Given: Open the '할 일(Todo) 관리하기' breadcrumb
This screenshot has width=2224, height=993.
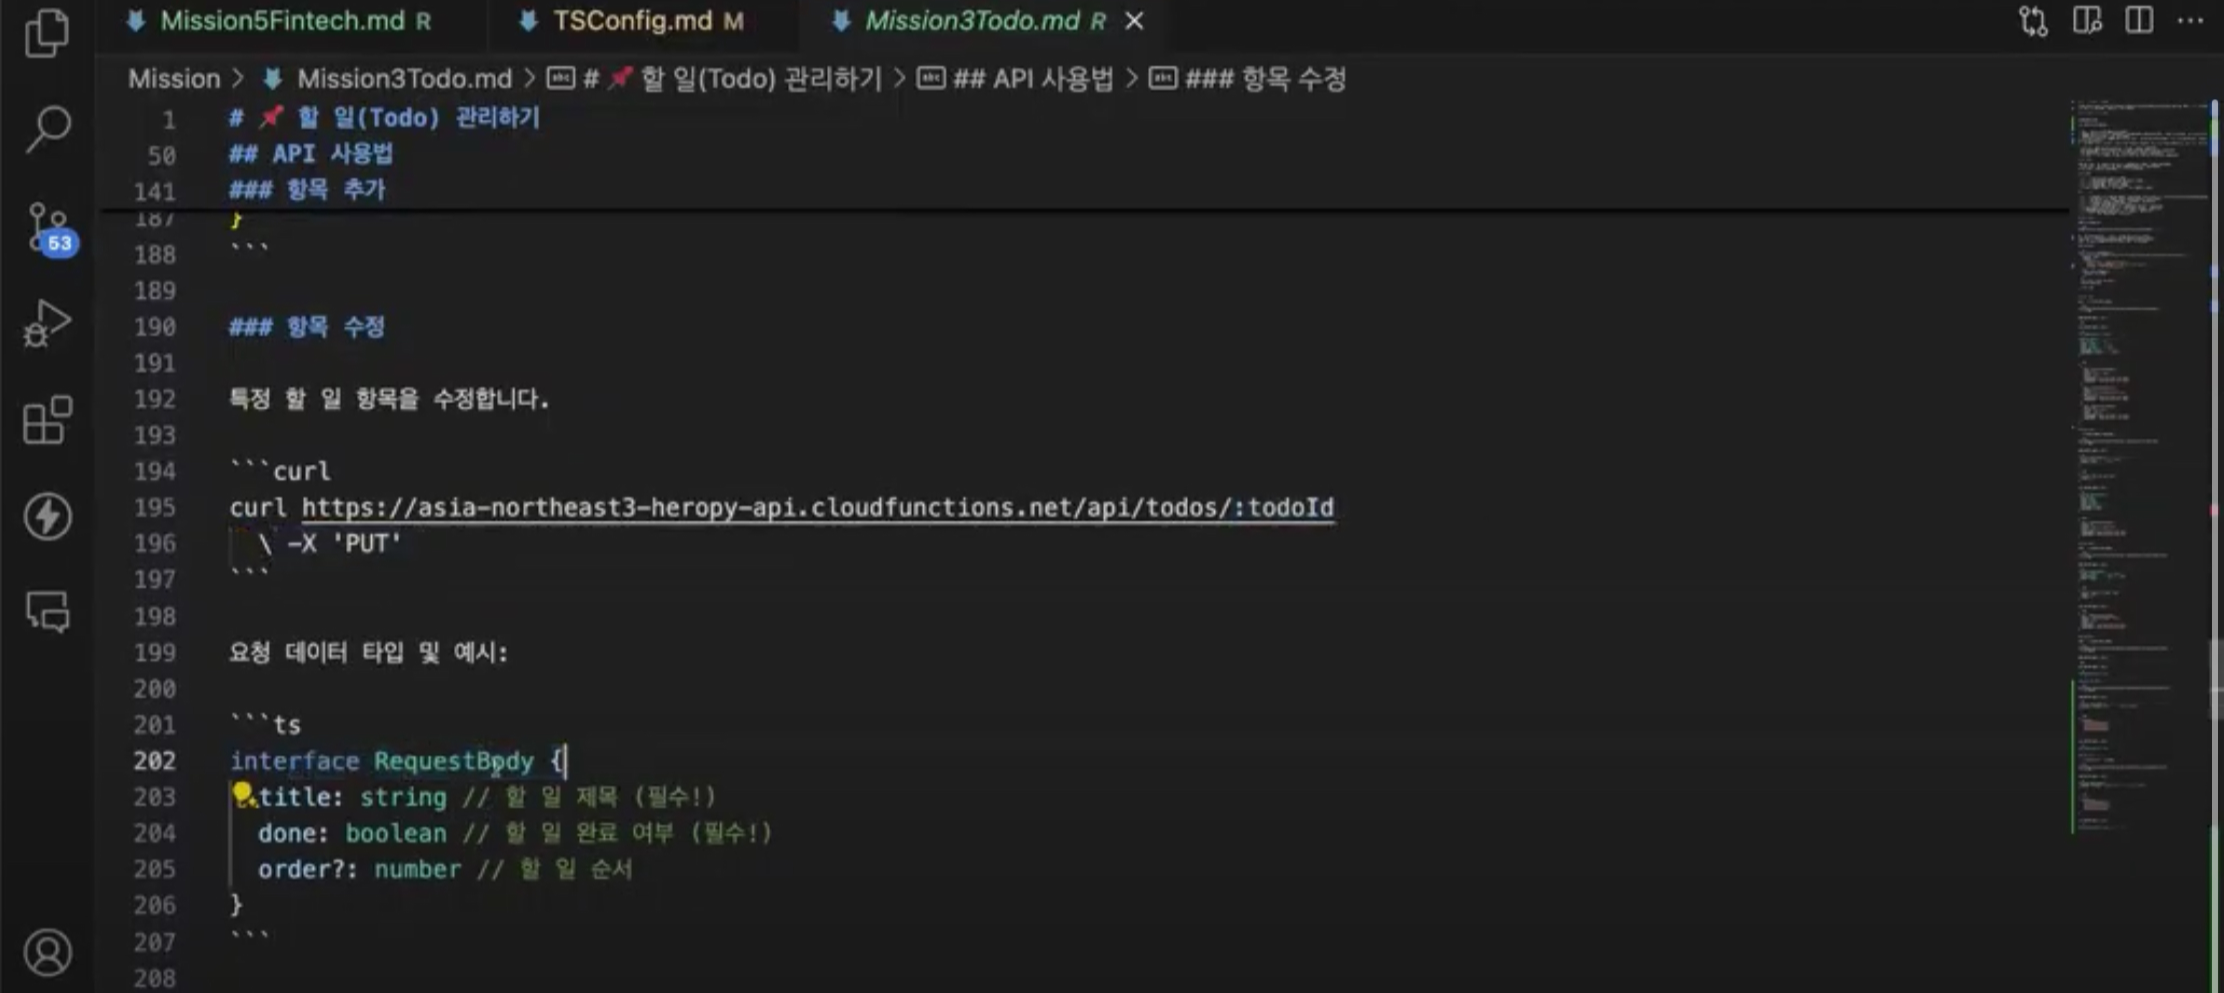Looking at the screenshot, I should [715, 79].
